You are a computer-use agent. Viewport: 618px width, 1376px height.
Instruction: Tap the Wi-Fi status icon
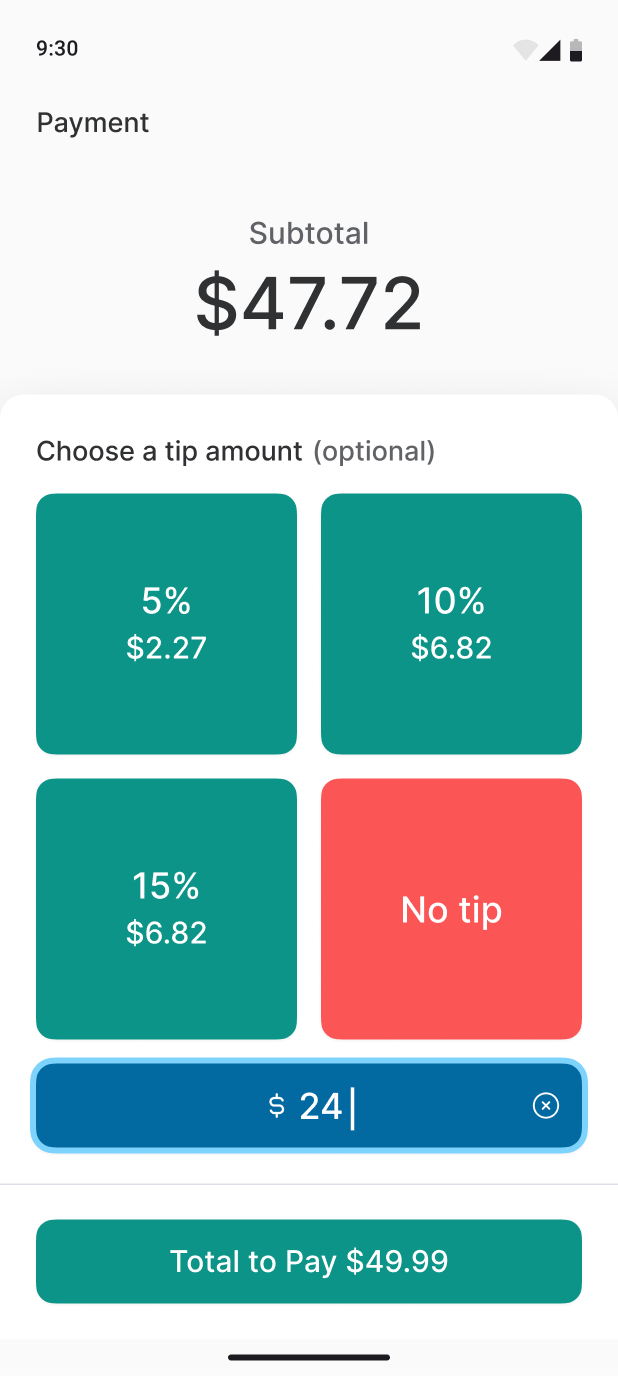(525, 50)
